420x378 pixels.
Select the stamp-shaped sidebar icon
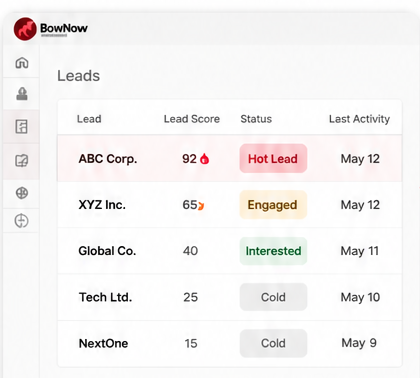(22, 94)
